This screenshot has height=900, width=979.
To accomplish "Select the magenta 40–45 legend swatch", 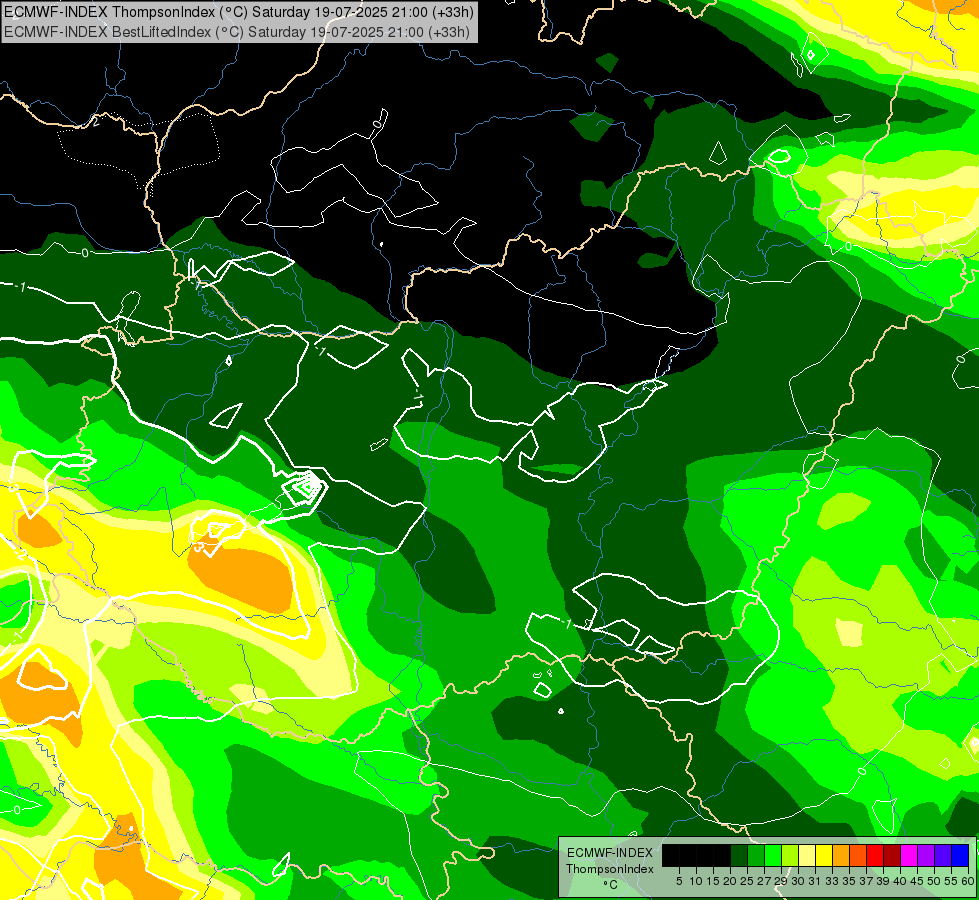I will point(909,855).
